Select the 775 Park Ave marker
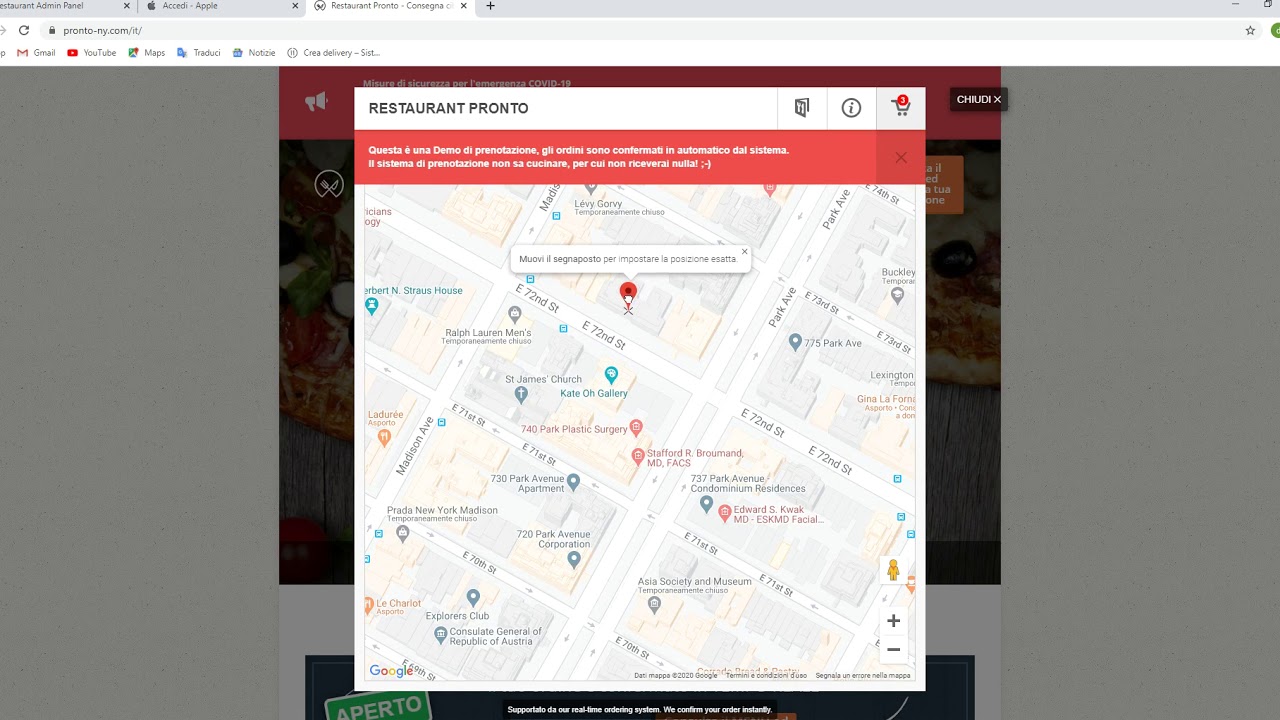The width and height of the screenshot is (1280, 720). click(795, 342)
